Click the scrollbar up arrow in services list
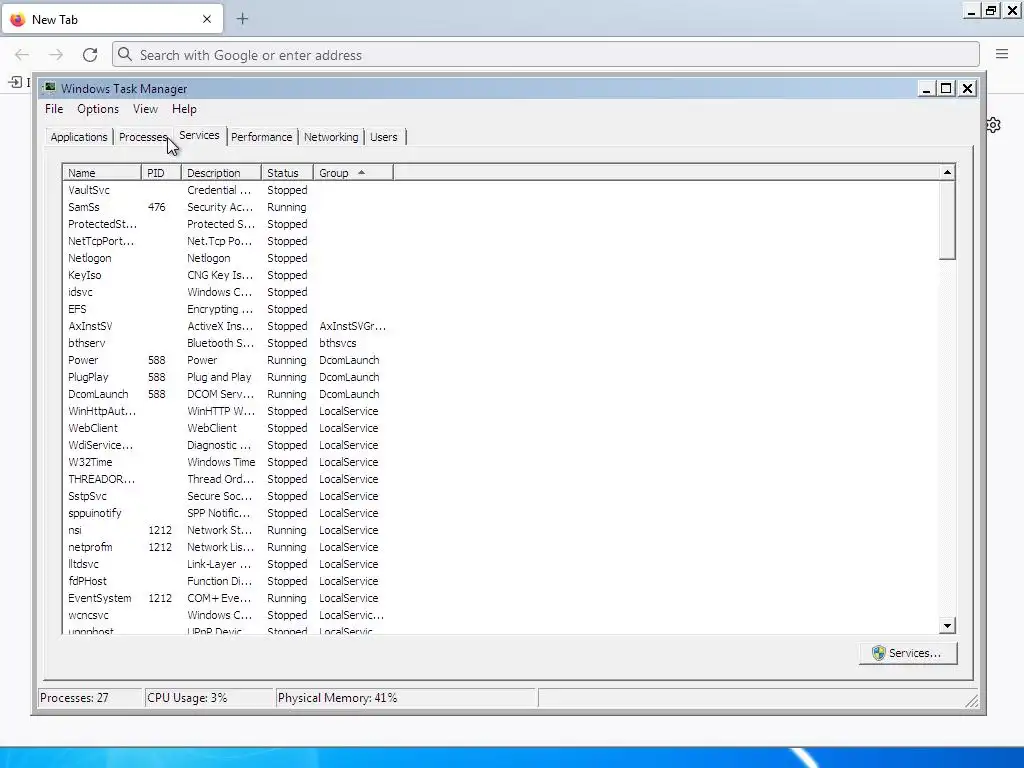 tap(947, 172)
